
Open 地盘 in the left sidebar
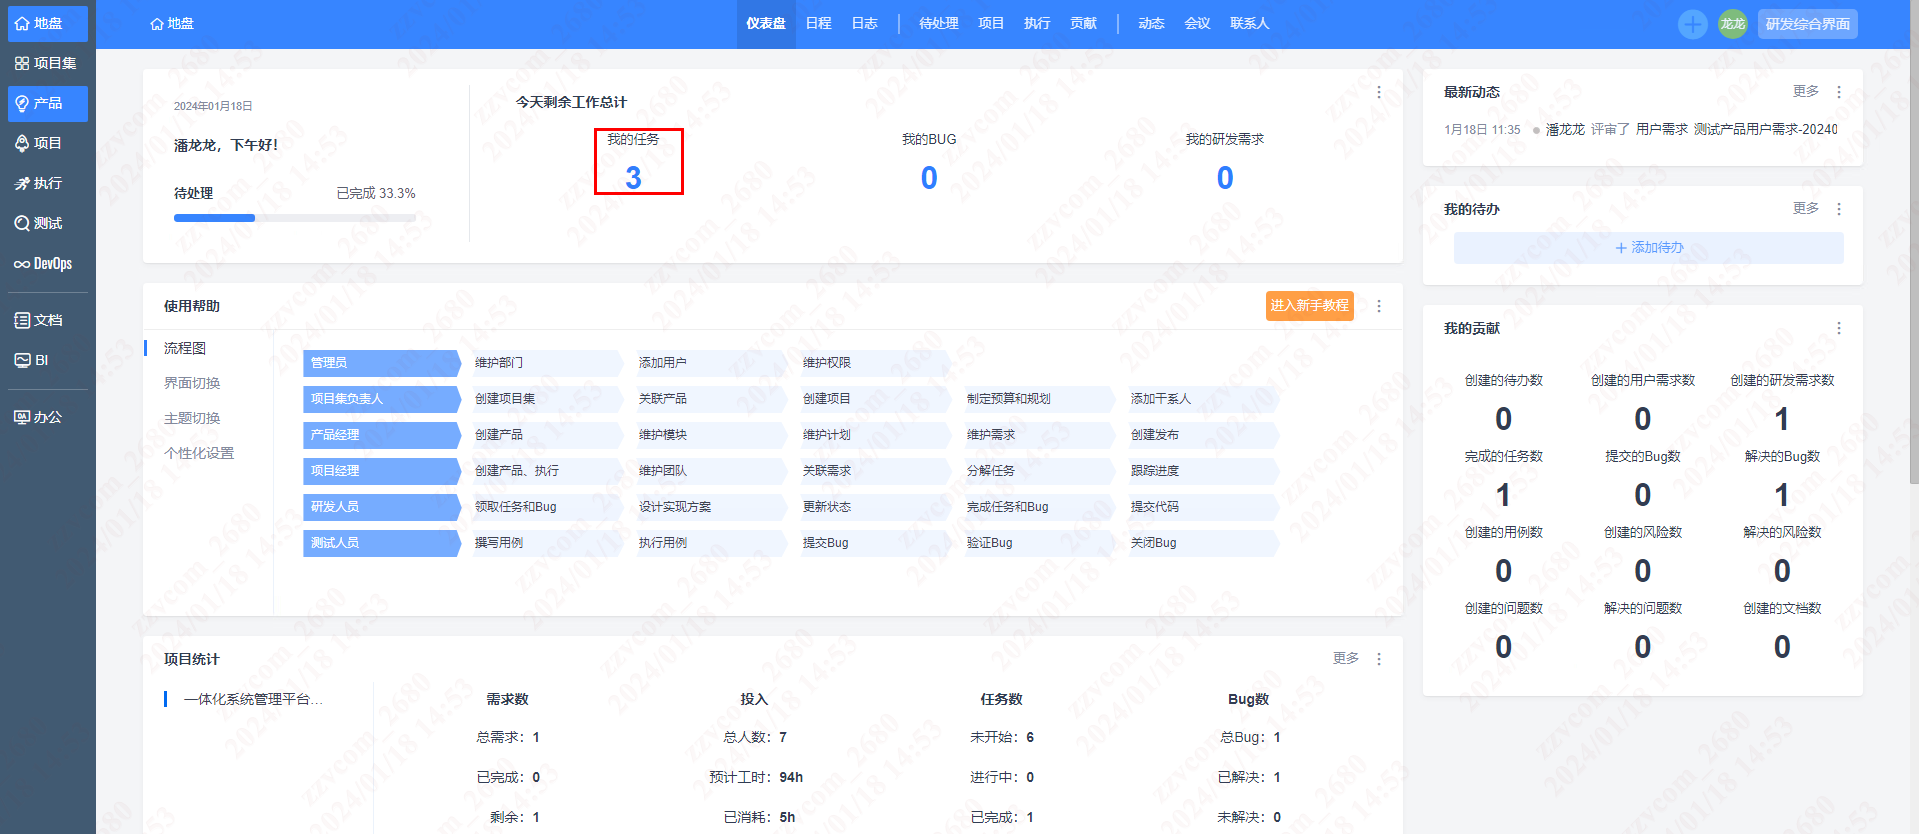[x=47, y=23]
